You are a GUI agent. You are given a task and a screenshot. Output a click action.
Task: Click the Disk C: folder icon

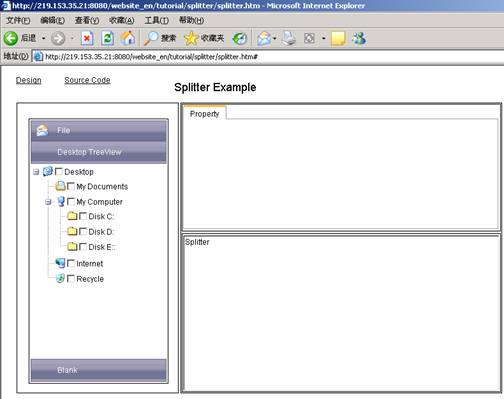[72, 216]
